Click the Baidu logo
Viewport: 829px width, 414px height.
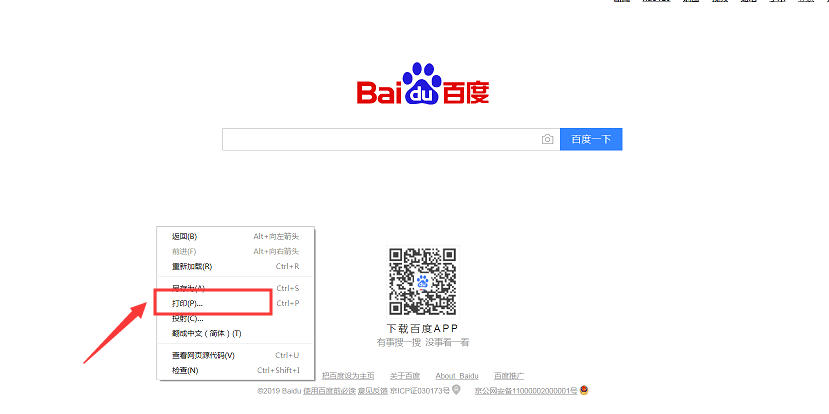click(423, 87)
